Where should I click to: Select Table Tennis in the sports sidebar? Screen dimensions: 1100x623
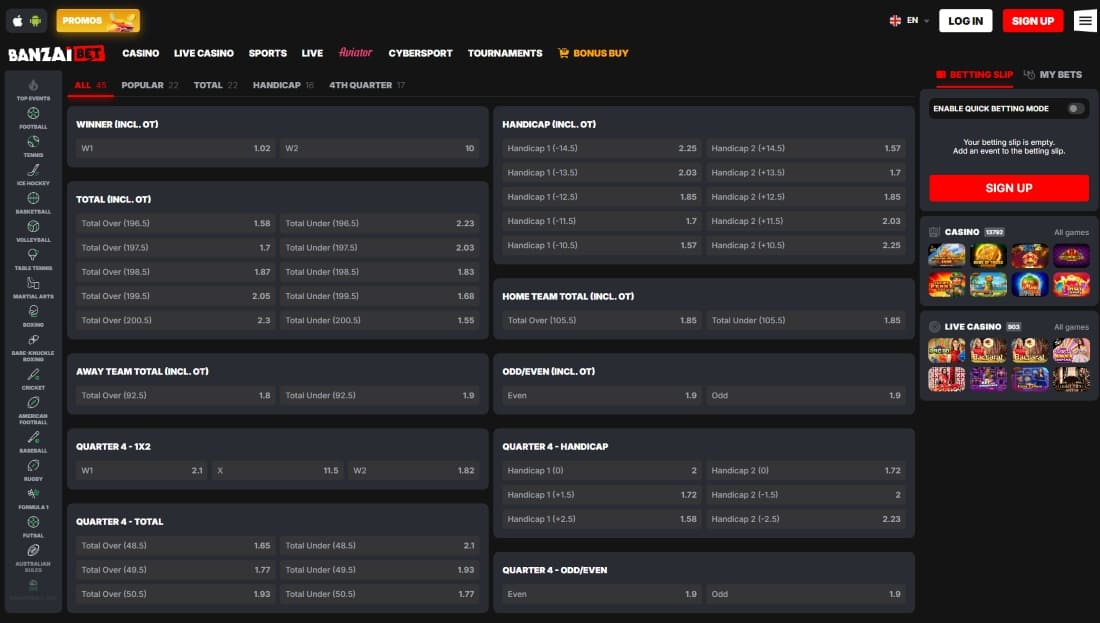[33, 259]
